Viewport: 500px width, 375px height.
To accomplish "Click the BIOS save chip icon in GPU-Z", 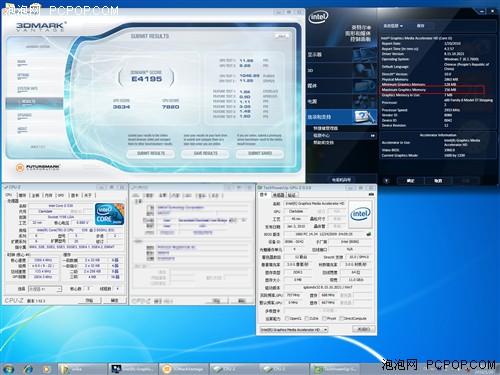I will pyautogui.click(x=369, y=234).
